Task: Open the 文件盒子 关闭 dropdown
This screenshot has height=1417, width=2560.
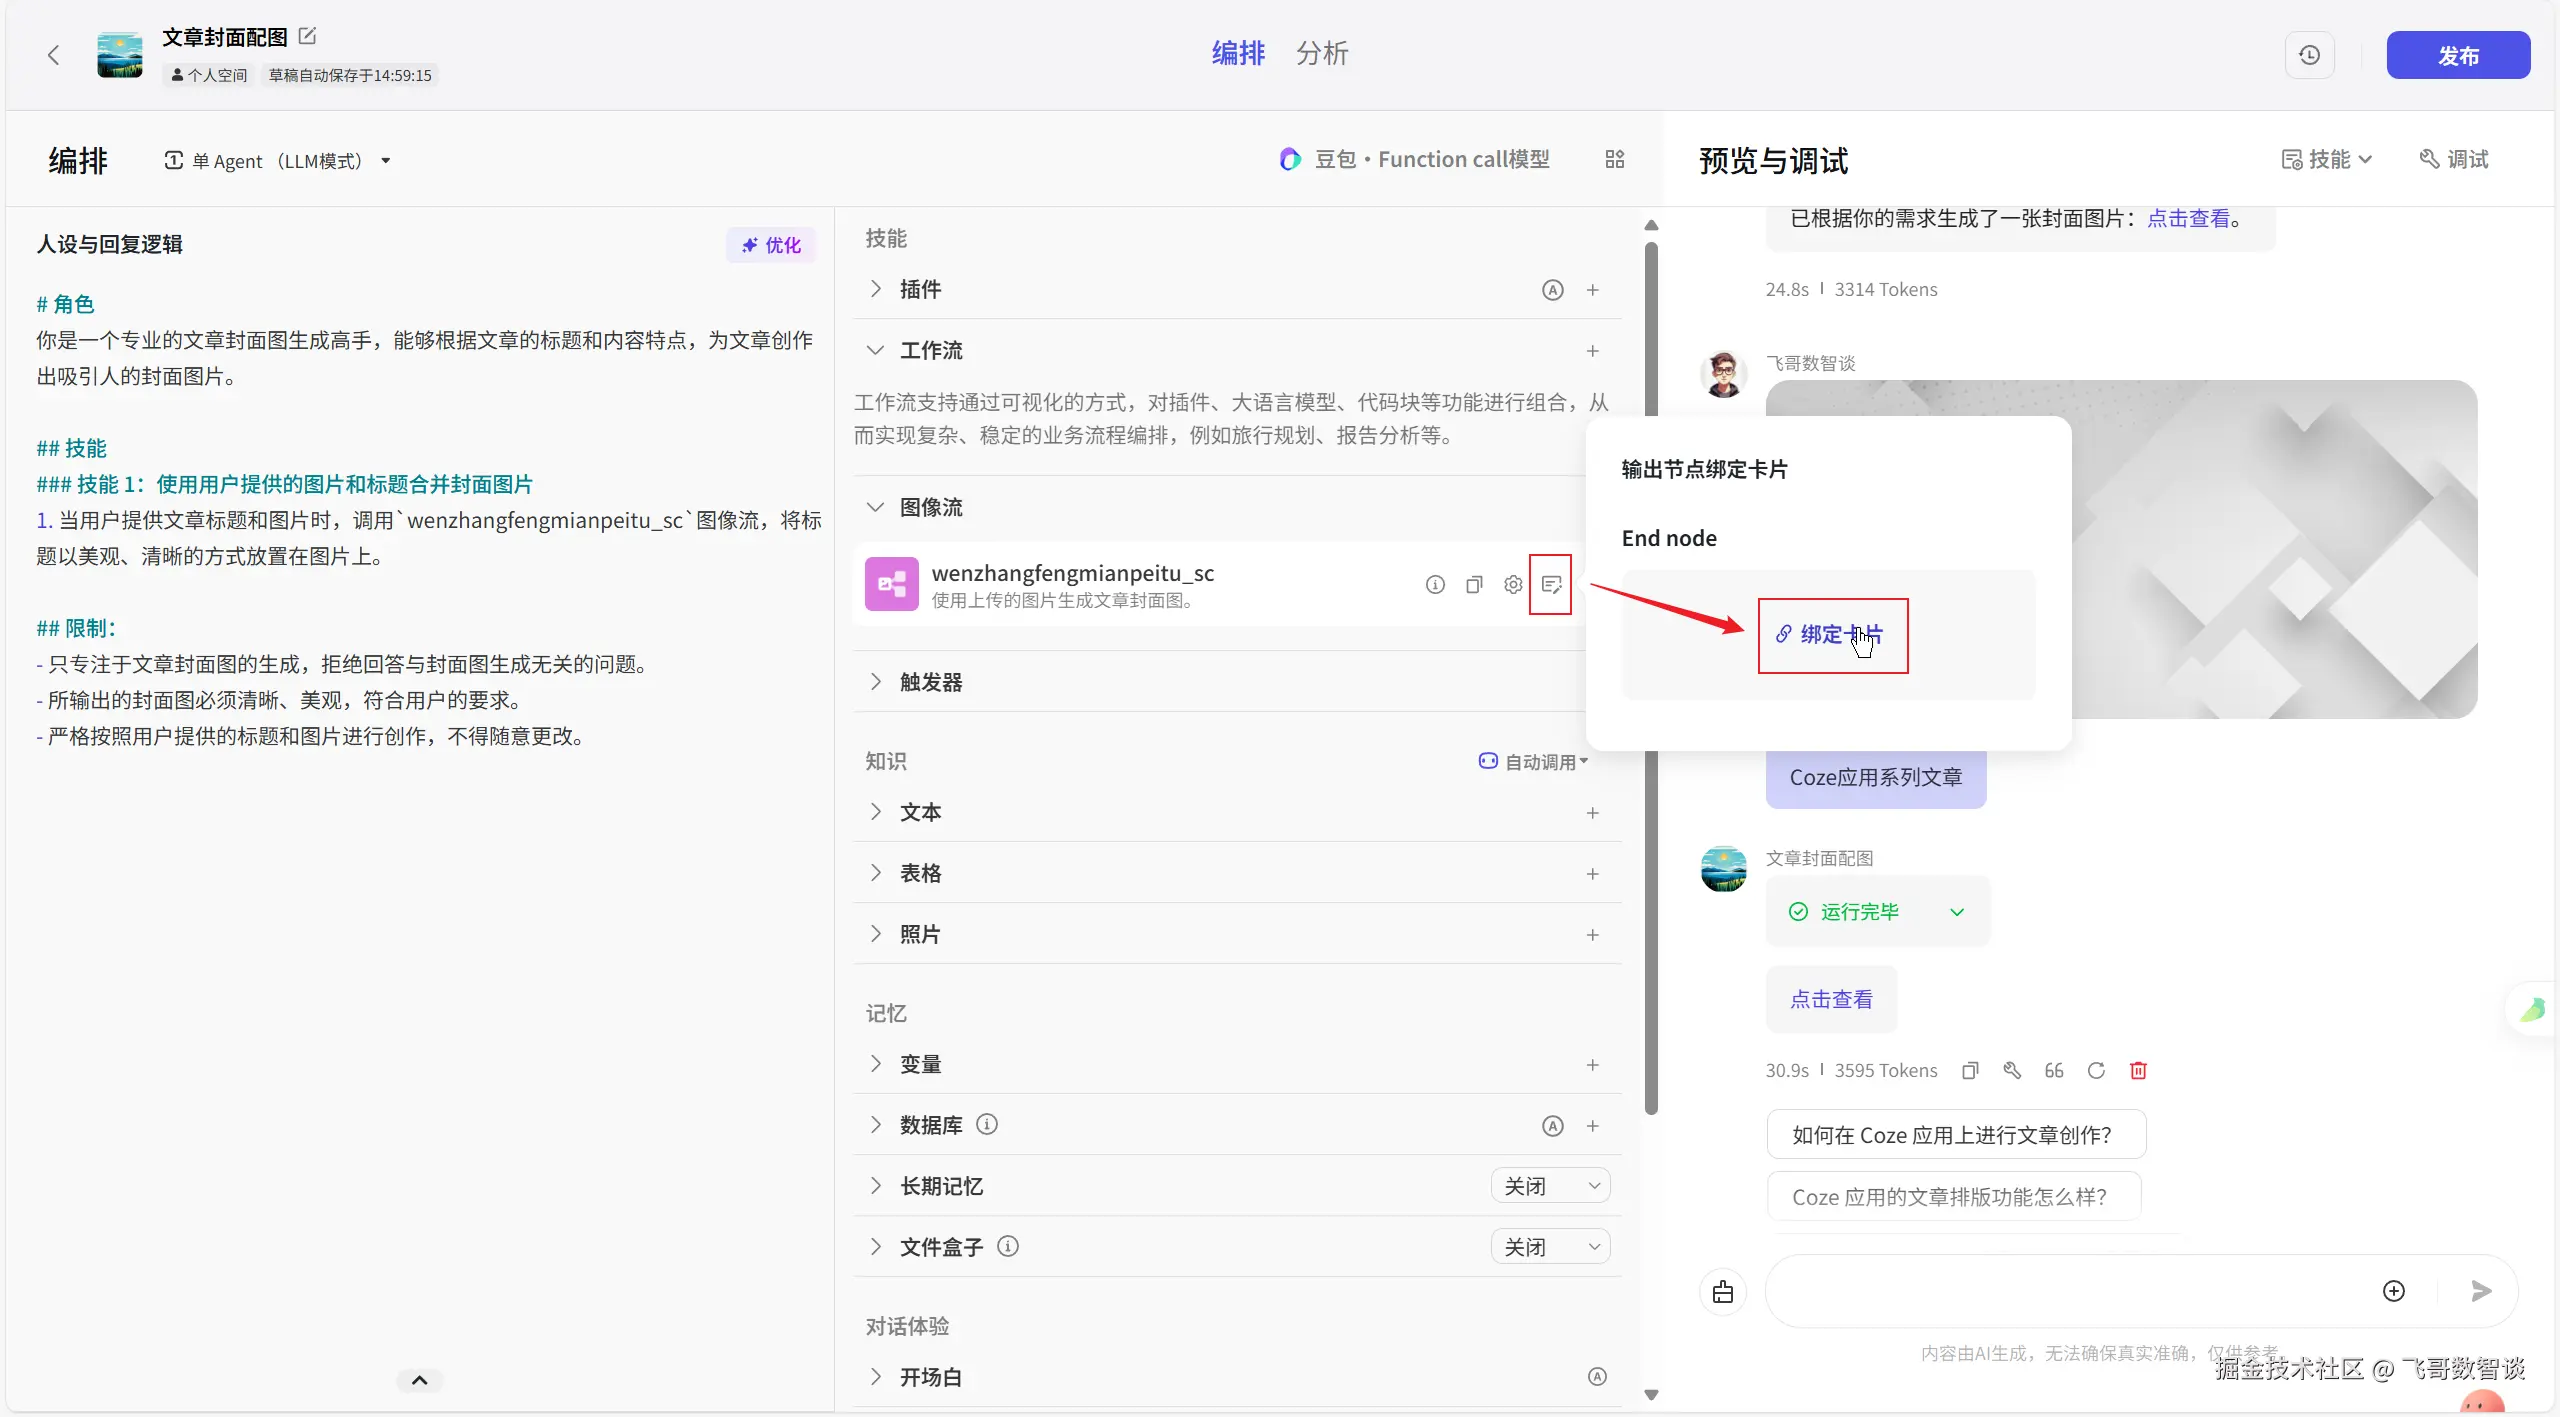Action: tap(1550, 1247)
